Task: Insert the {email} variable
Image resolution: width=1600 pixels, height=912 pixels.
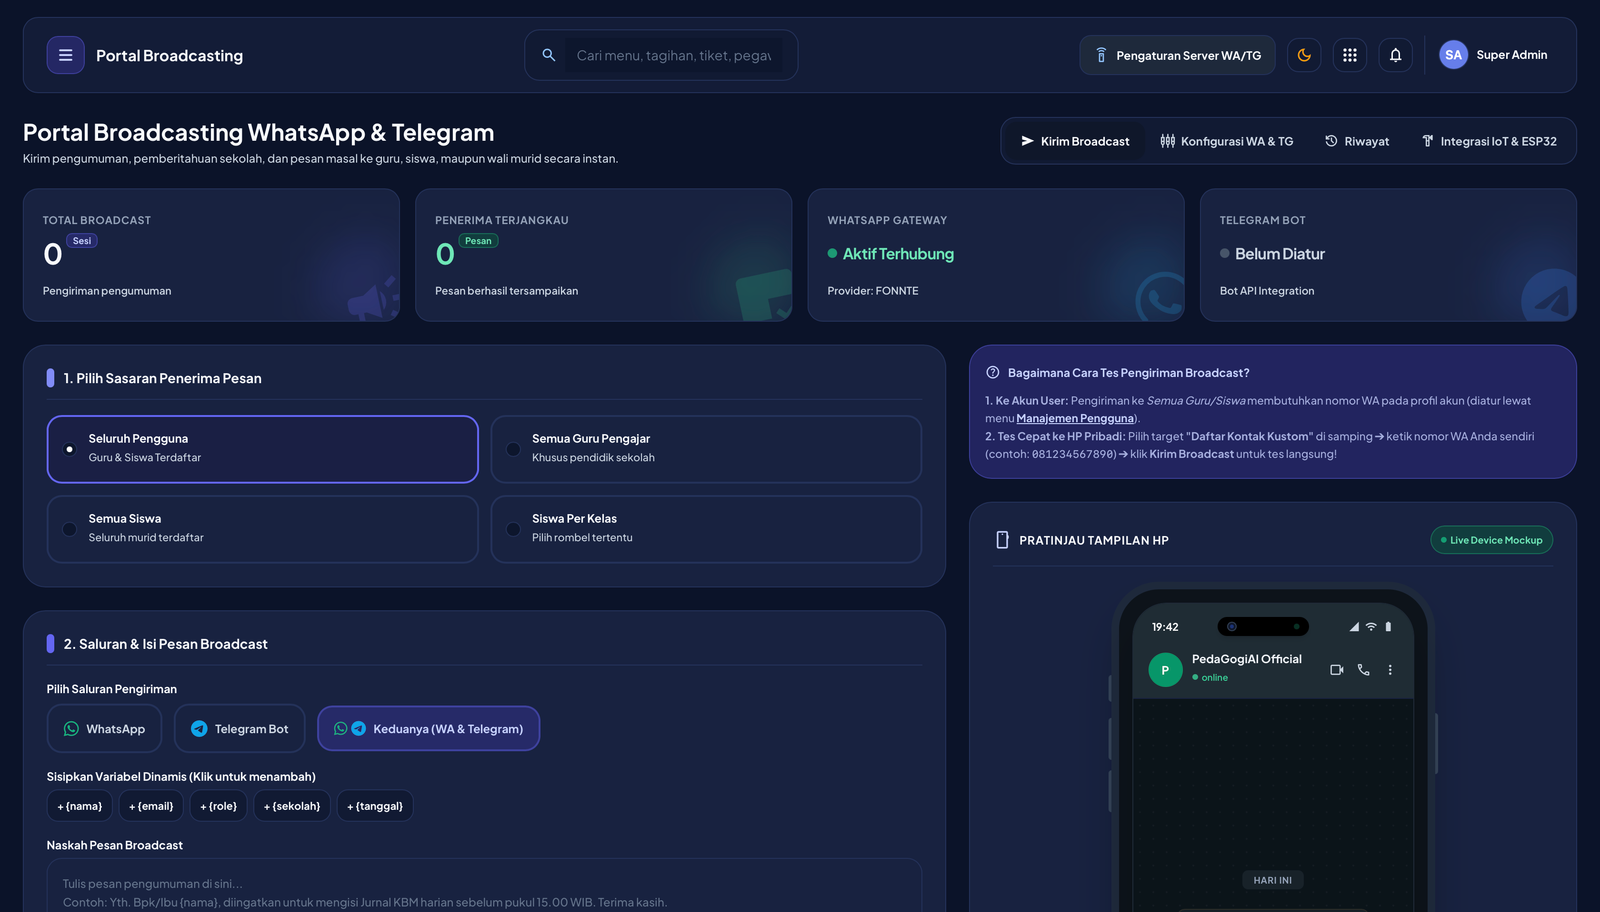Action: [x=151, y=806]
